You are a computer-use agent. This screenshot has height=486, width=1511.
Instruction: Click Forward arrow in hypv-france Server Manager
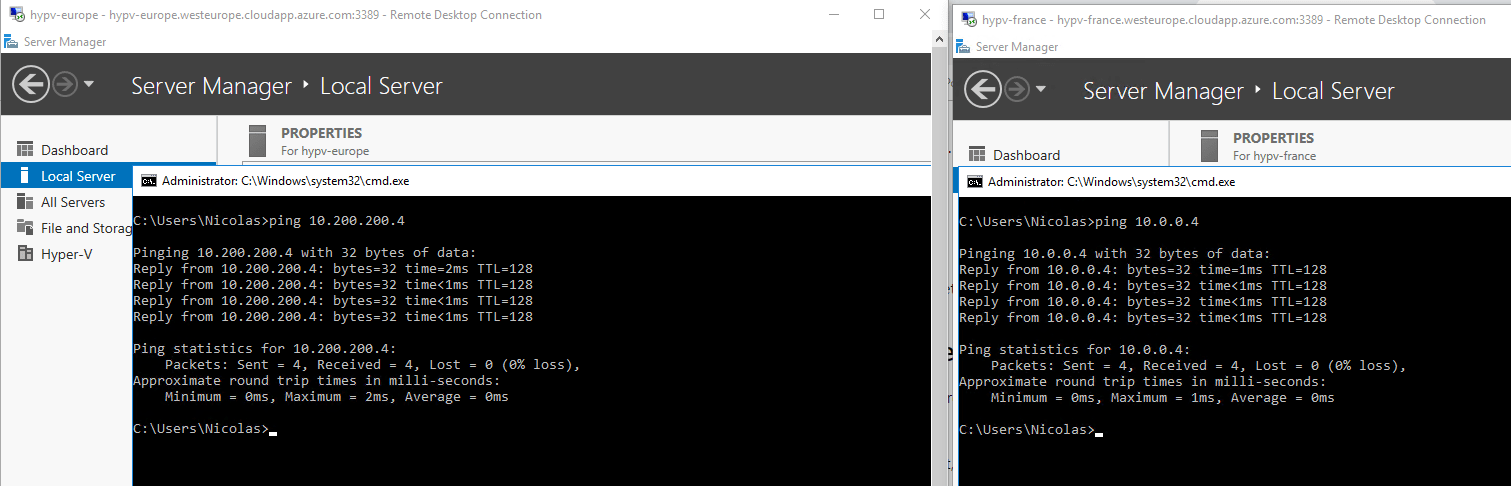[x=1017, y=90]
